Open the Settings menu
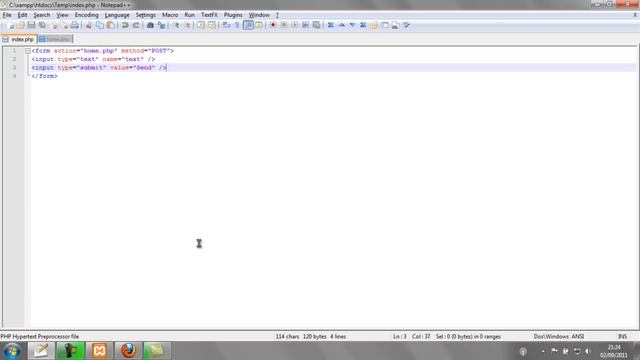The width and height of the screenshot is (640, 360). pos(146,15)
